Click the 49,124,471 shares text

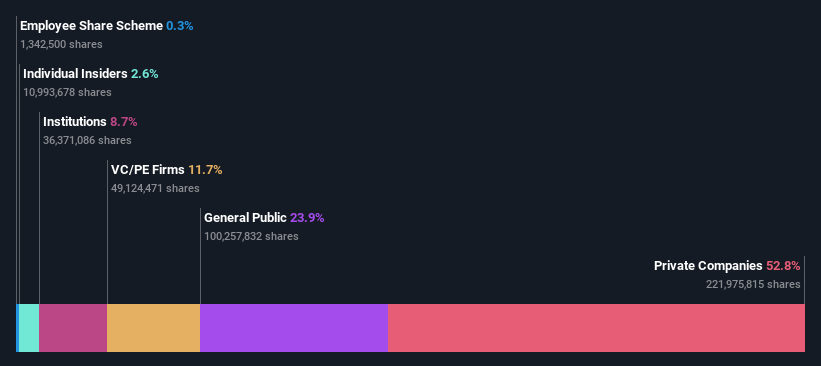(155, 188)
